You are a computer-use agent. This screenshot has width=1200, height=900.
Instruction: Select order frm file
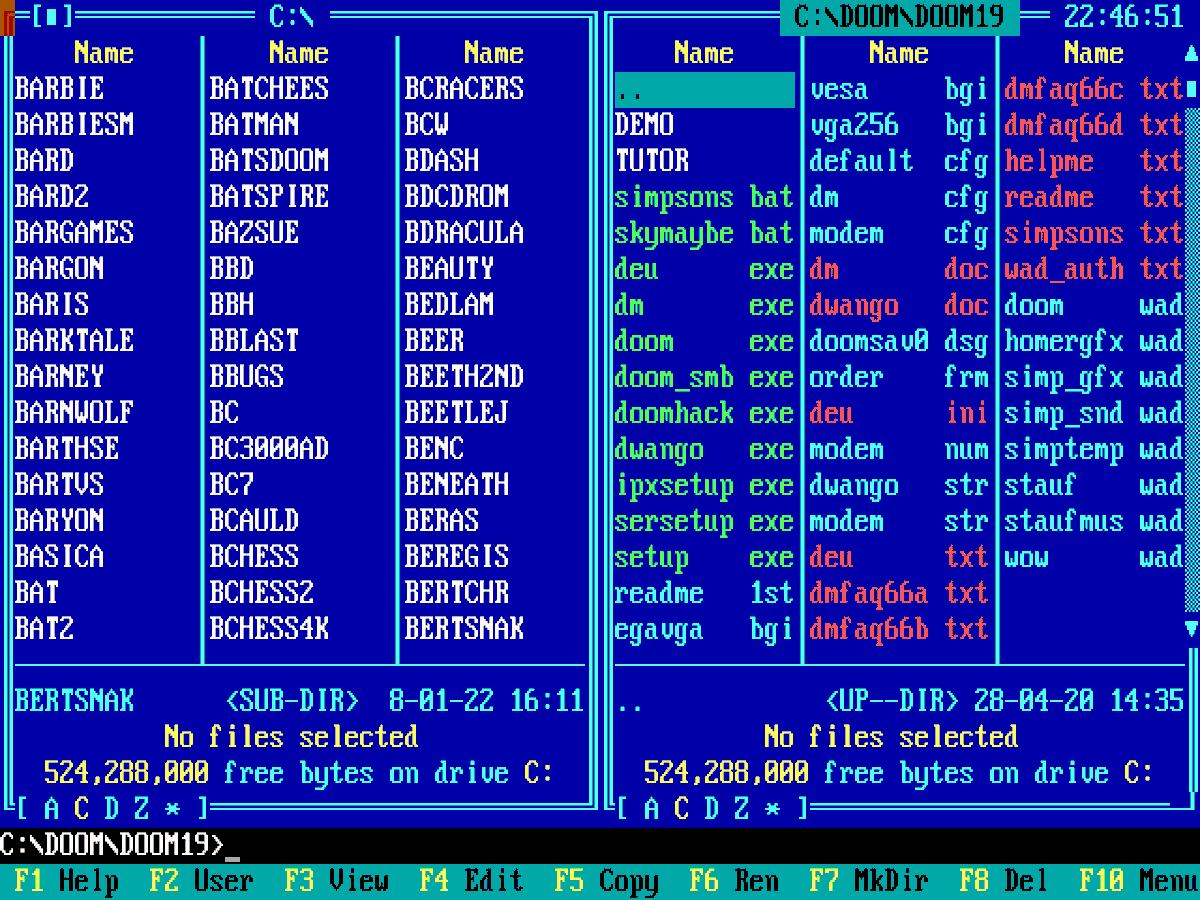[x=900, y=377]
